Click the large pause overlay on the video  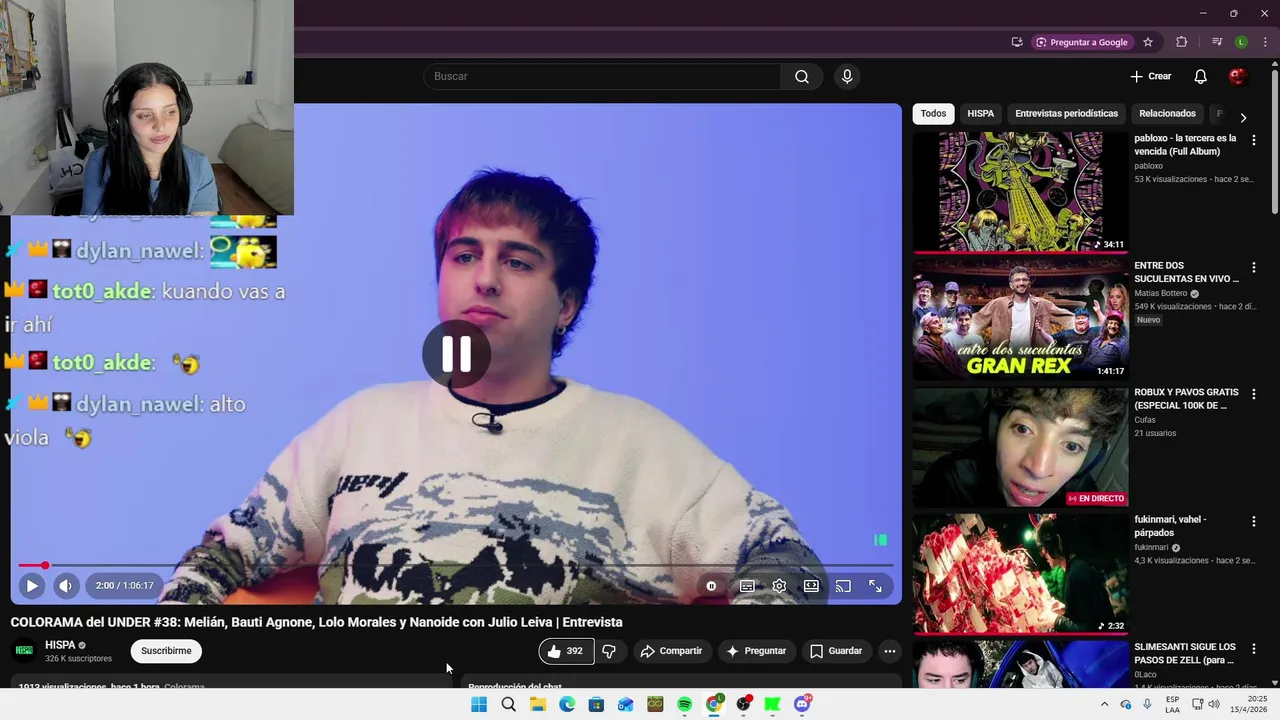pos(456,353)
